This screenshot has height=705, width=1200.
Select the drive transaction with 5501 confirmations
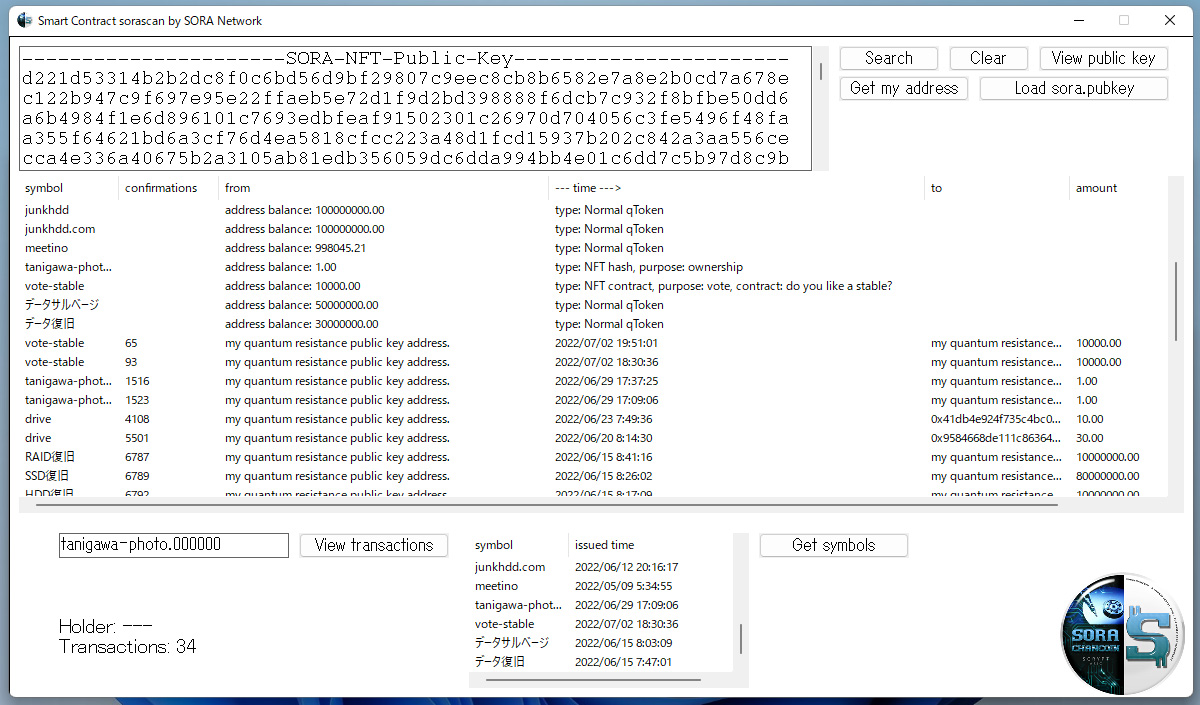[x=594, y=438]
